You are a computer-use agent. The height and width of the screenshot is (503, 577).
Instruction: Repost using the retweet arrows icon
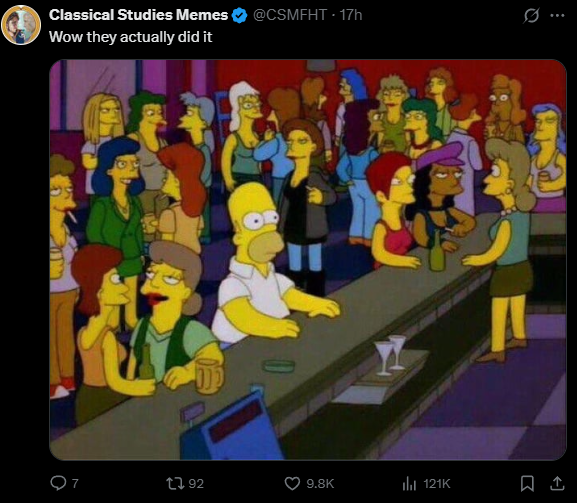pyautogui.click(x=174, y=483)
